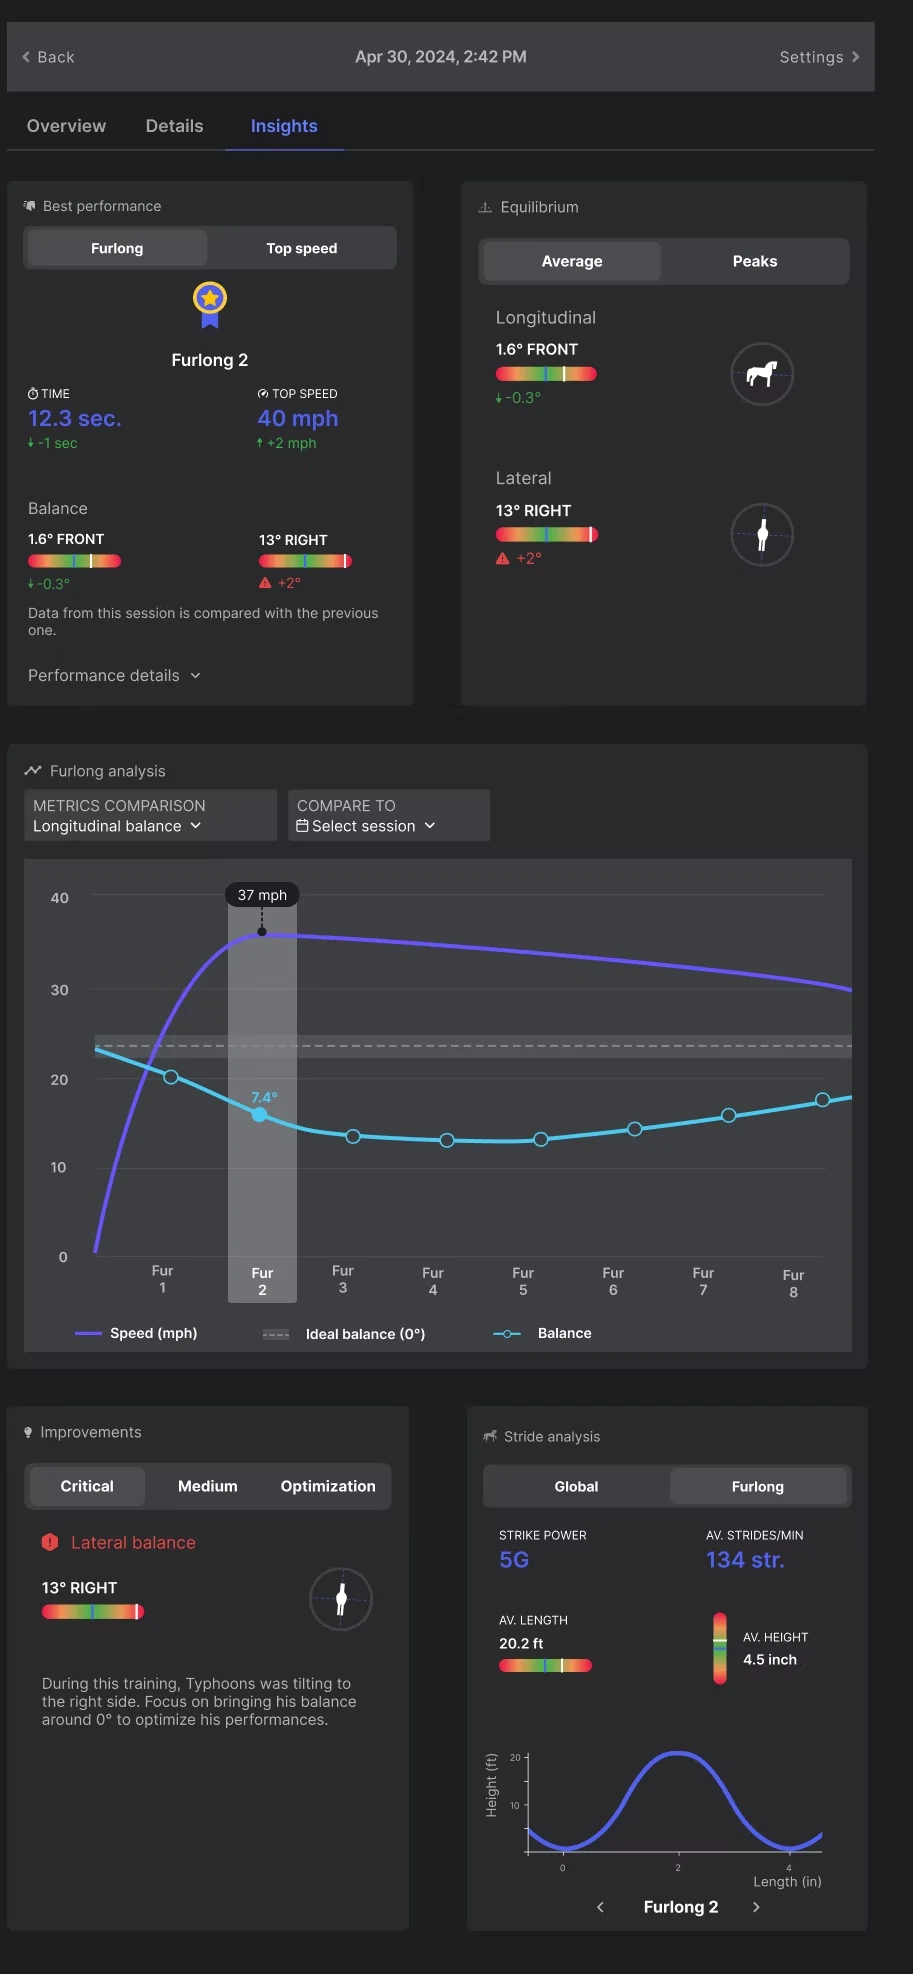Click the 12.3 sec. time value
This screenshot has width=913, height=1974.
[75, 418]
